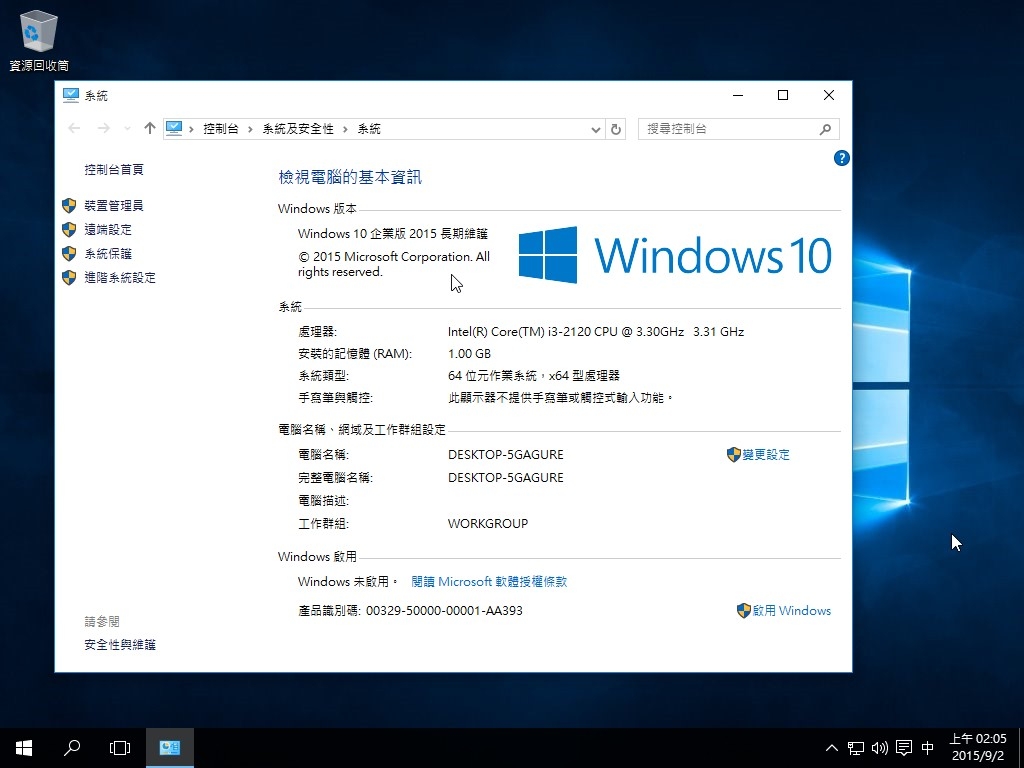This screenshot has width=1024, height=768.
Task: Click the search magnifier in control panel search
Action: 825,129
